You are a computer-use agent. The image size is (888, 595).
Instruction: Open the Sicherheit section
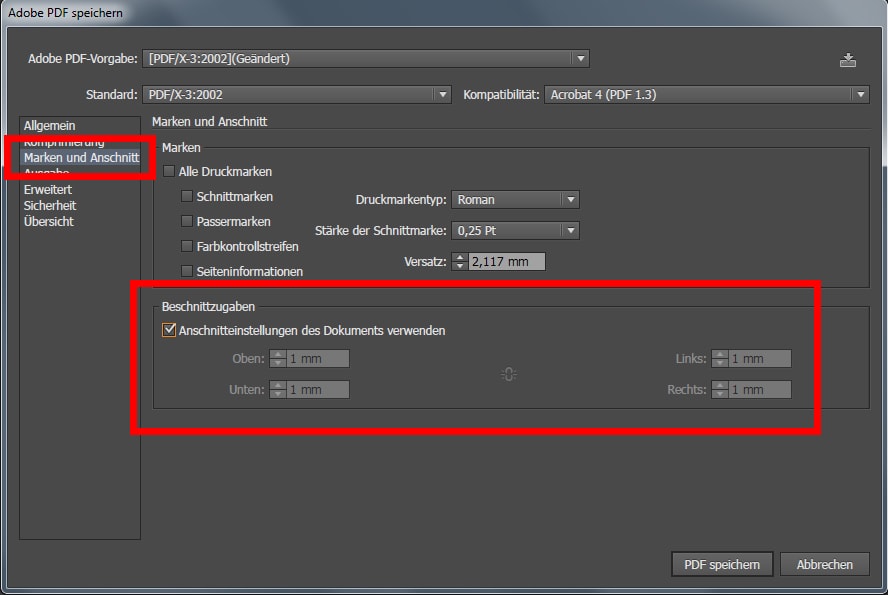(49, 205)
